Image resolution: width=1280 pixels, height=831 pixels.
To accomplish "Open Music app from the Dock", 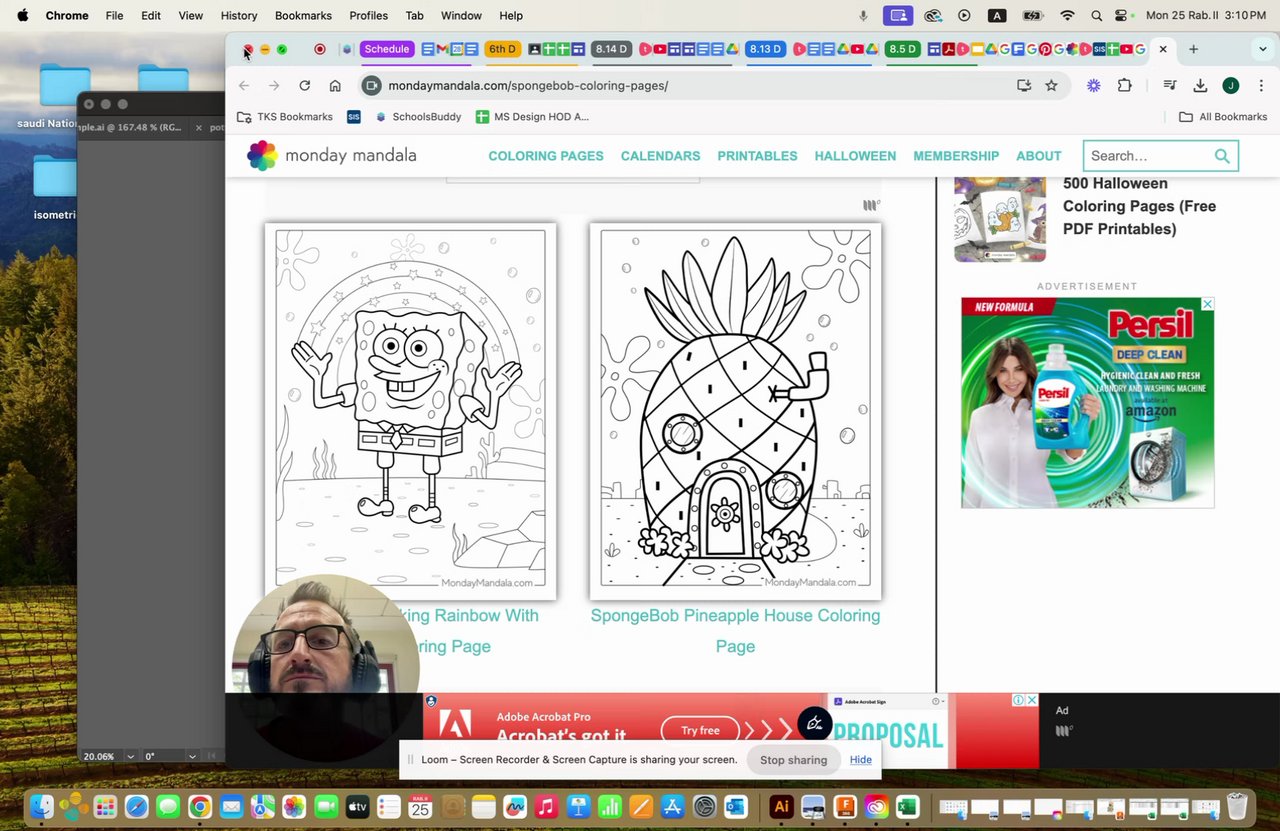I will (546, 806).
